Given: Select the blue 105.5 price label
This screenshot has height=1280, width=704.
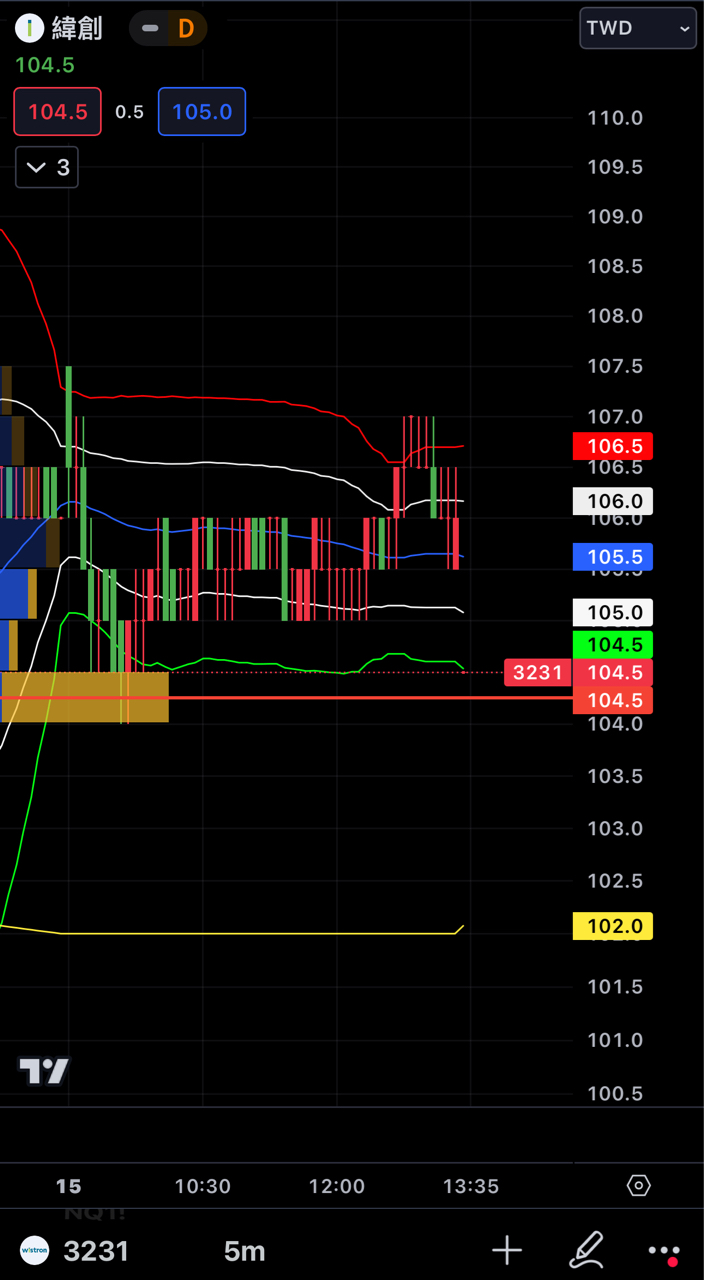Looking at the screenshot, I should pyautogui.click(x=613, y=557).
